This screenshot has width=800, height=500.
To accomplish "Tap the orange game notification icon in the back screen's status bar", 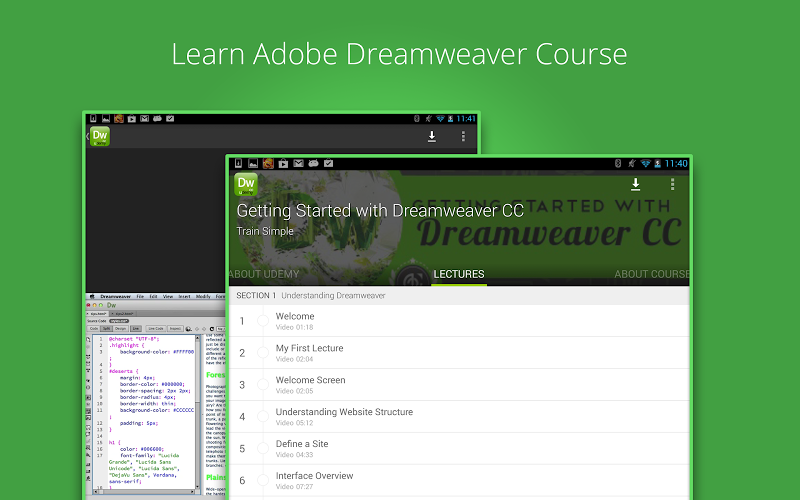I will [x=119, y=118].
